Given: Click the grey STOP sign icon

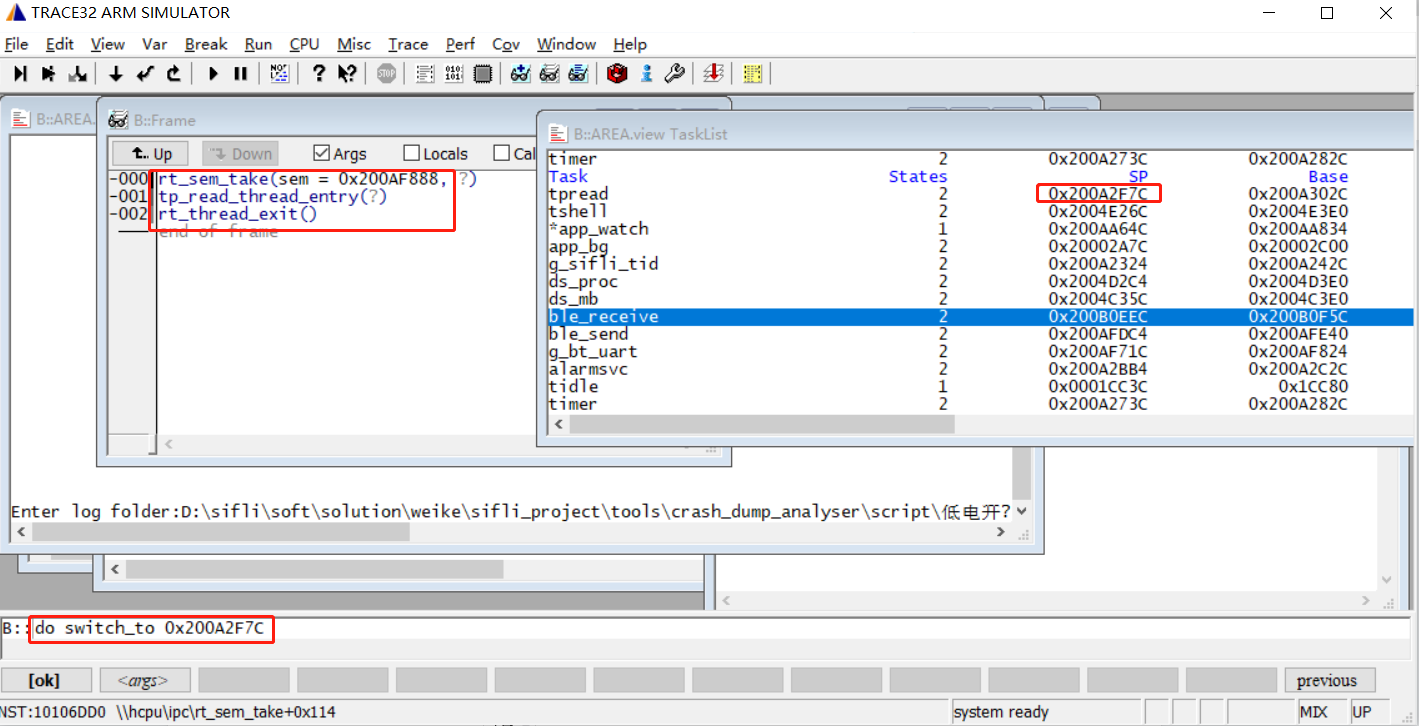Looking at the screenshot, I should click(x=386, y=73).
